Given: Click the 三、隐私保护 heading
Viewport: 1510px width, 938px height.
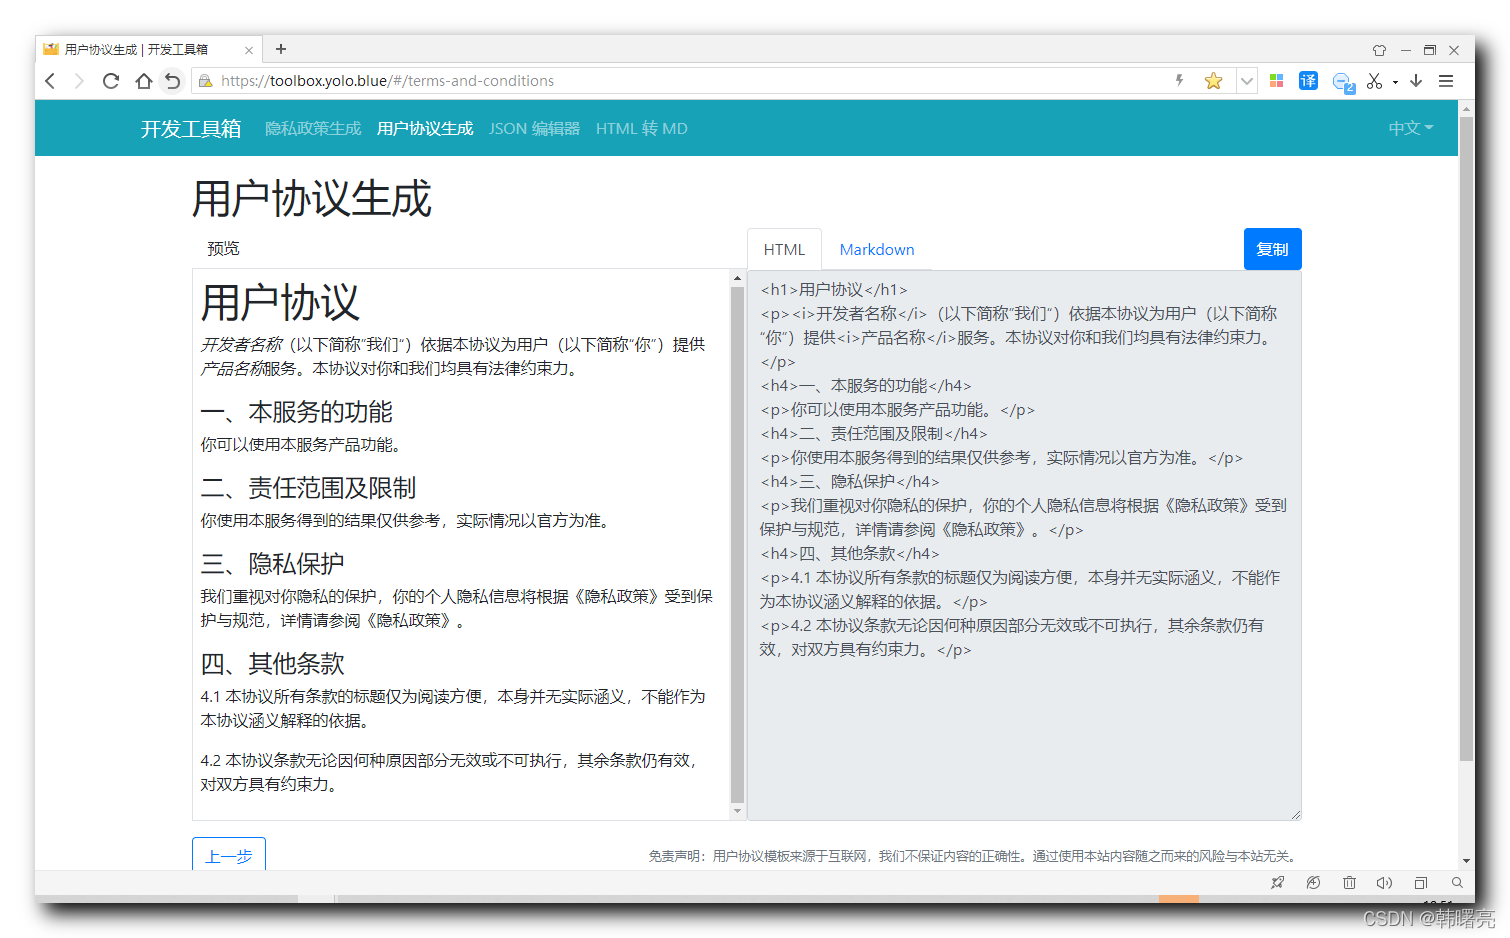Looking at the screenshot, I should (272, 564).
